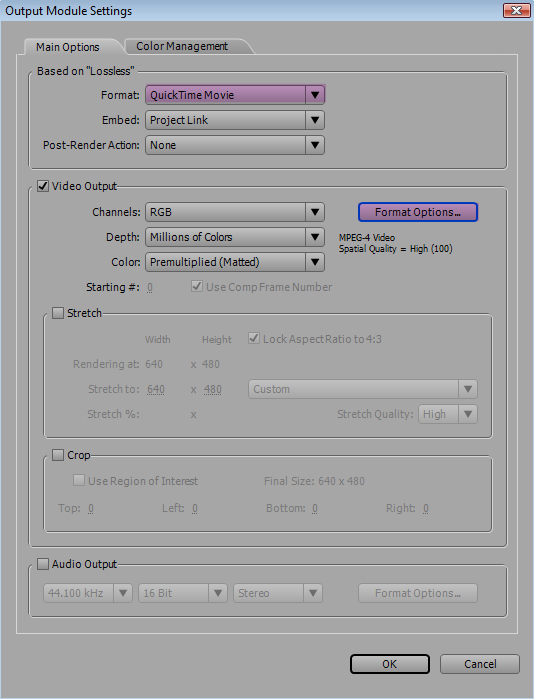Viewport: 534px width, 699px height.
Task: Expand the Embed dropdown set to Project Link
Action: 235,120
